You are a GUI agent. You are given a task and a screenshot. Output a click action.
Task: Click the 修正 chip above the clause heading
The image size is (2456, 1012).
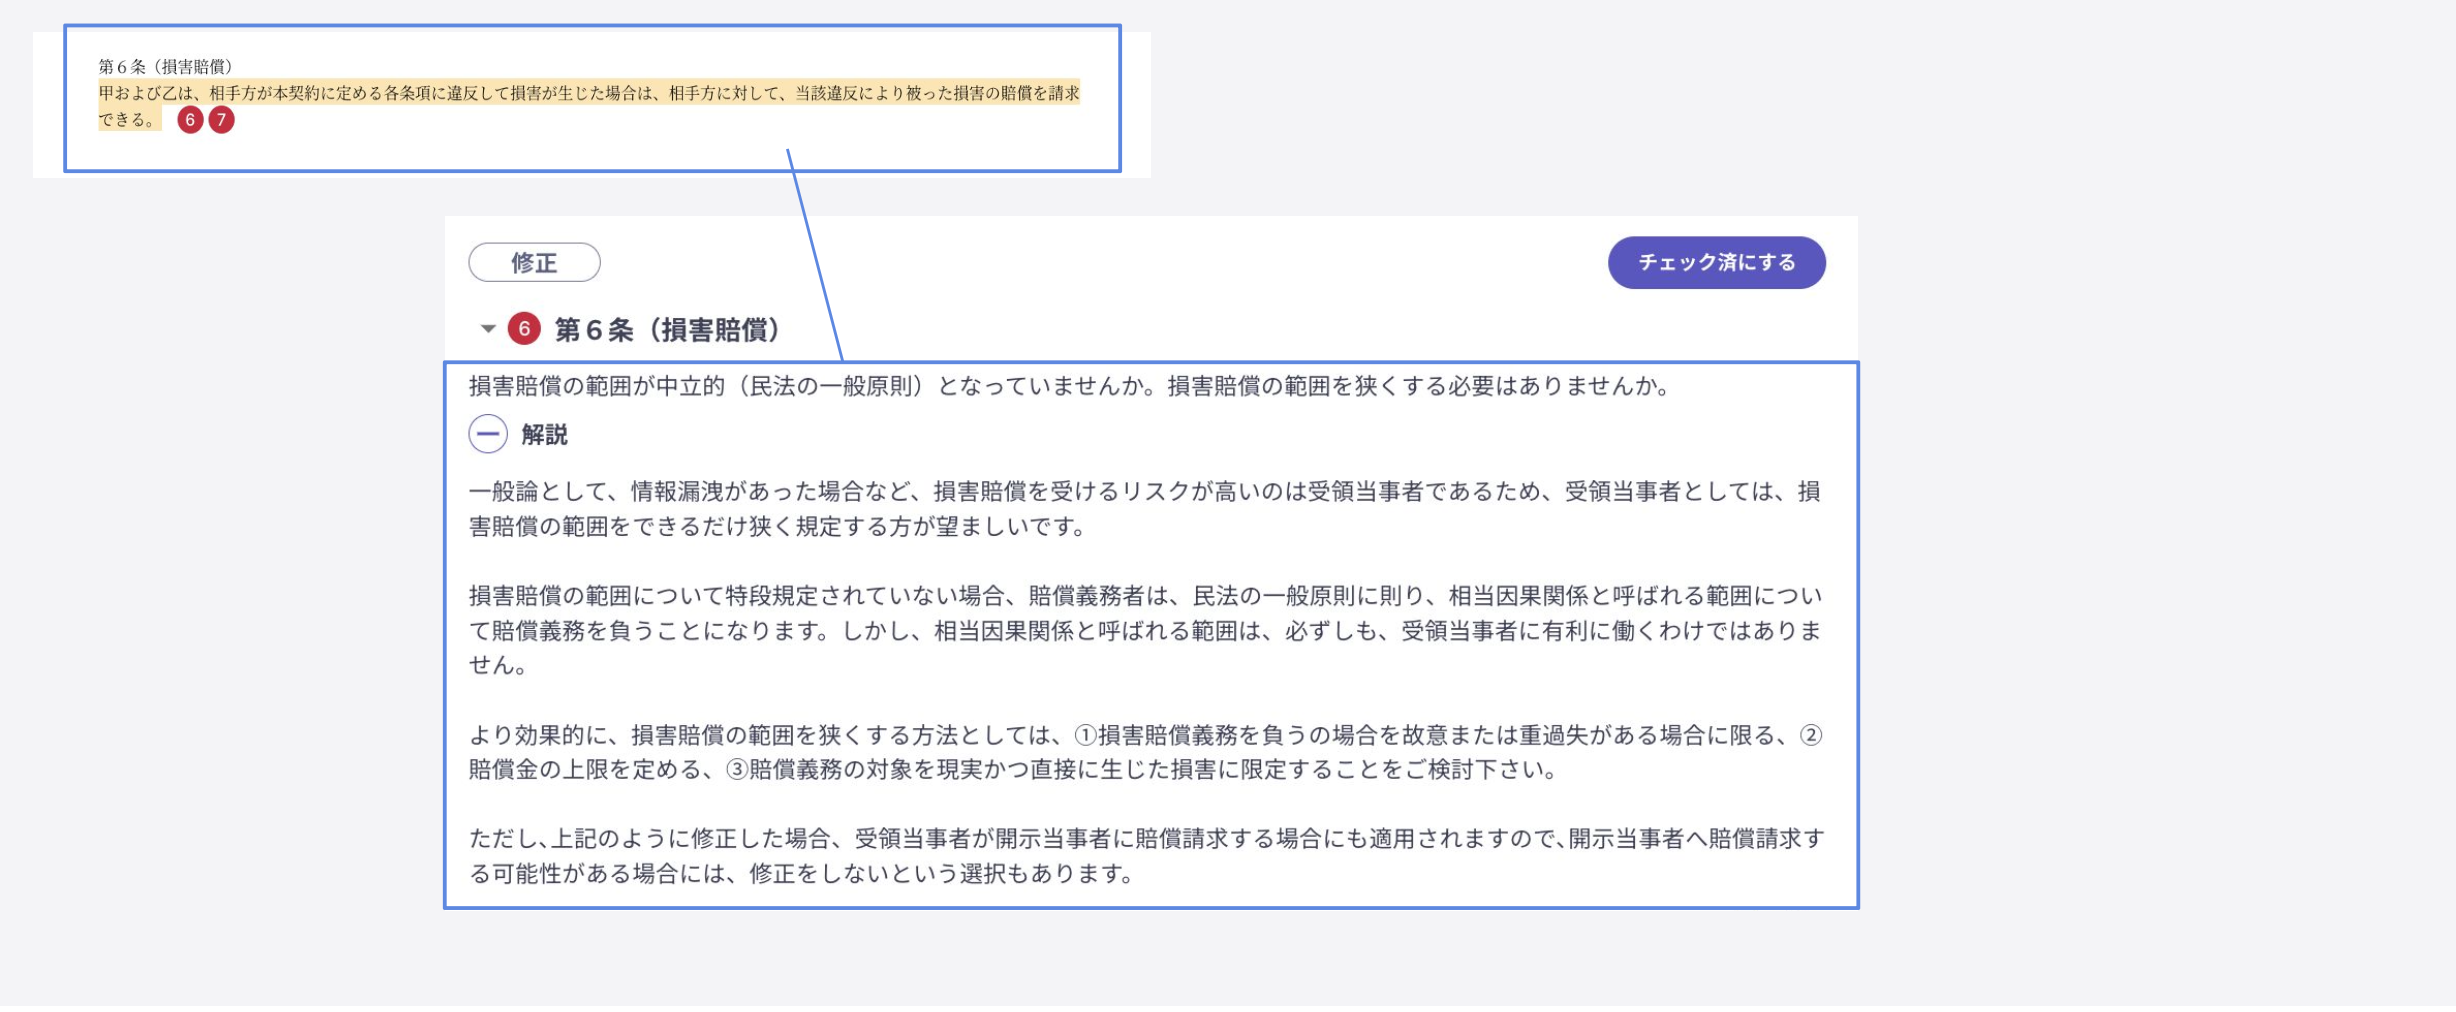[535, 261]
